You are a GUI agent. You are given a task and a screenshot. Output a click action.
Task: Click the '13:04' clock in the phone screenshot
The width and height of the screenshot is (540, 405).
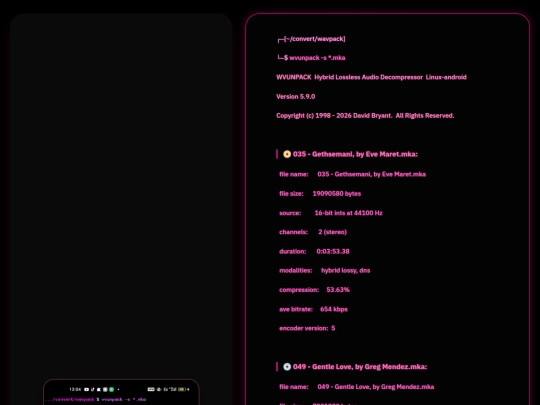(75, 390)
